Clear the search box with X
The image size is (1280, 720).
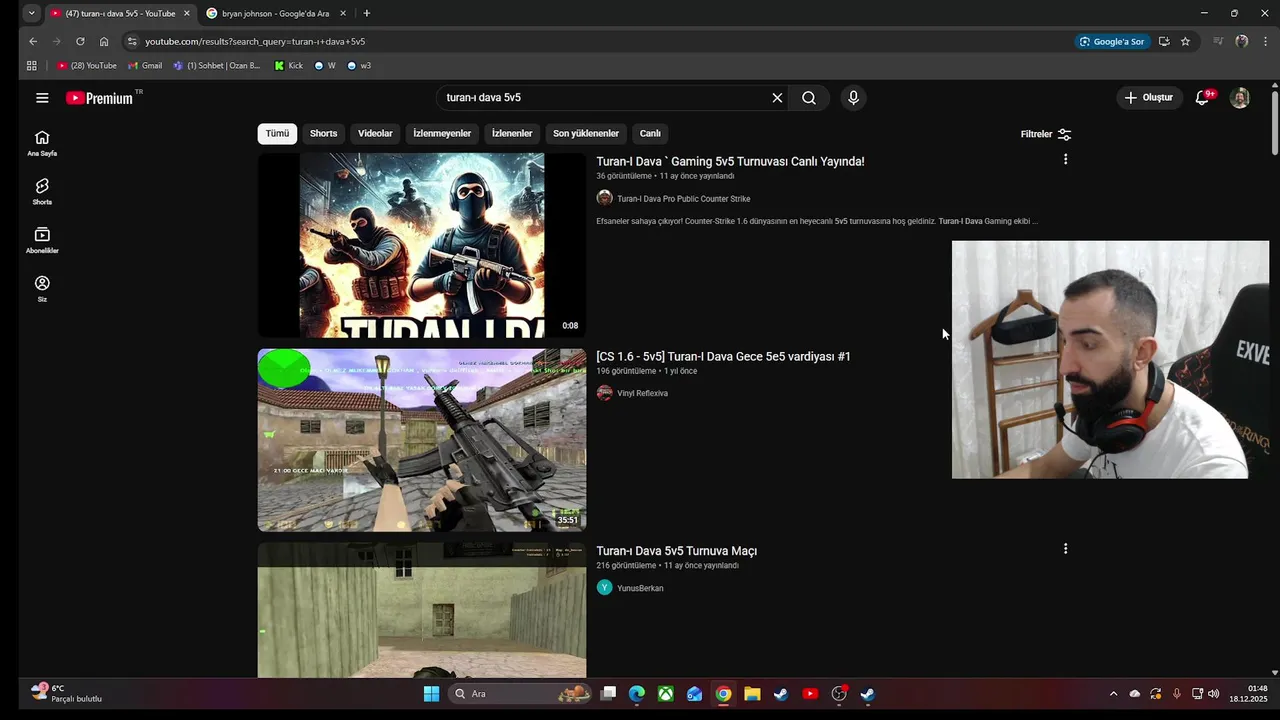(777, 98)
